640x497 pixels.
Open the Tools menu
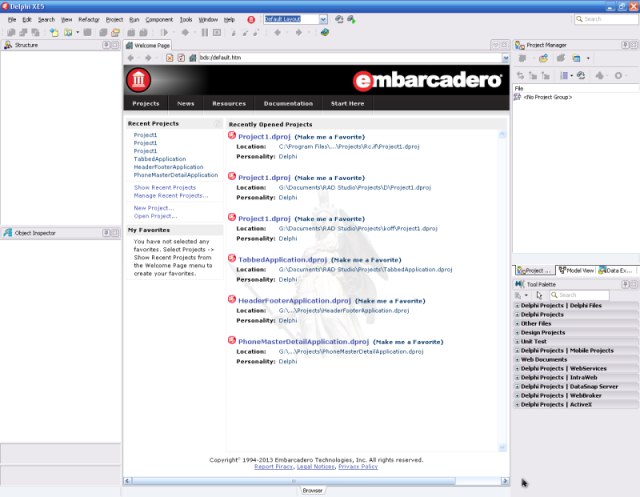pos(186,20)
